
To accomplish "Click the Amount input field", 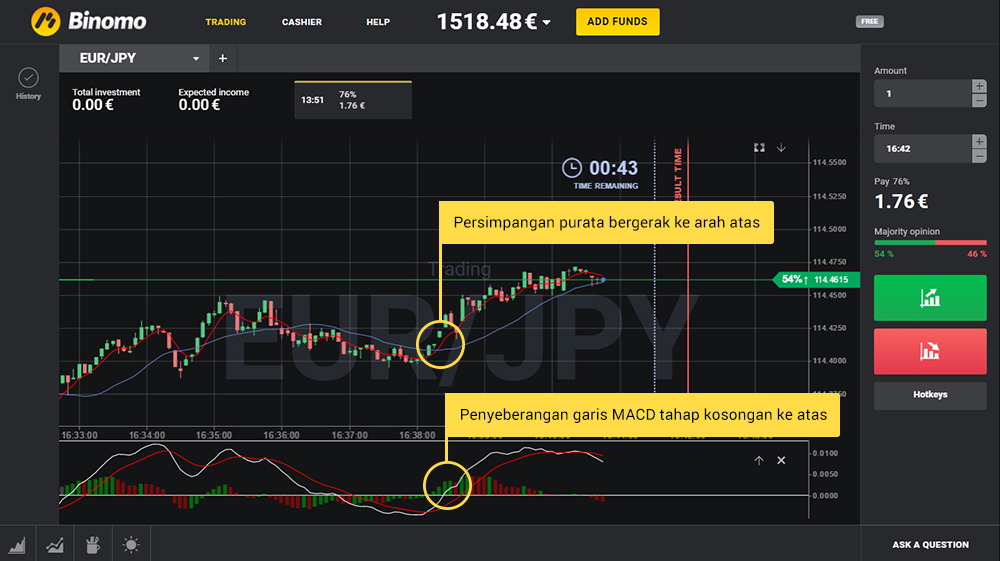I will (x=922, y=94).
